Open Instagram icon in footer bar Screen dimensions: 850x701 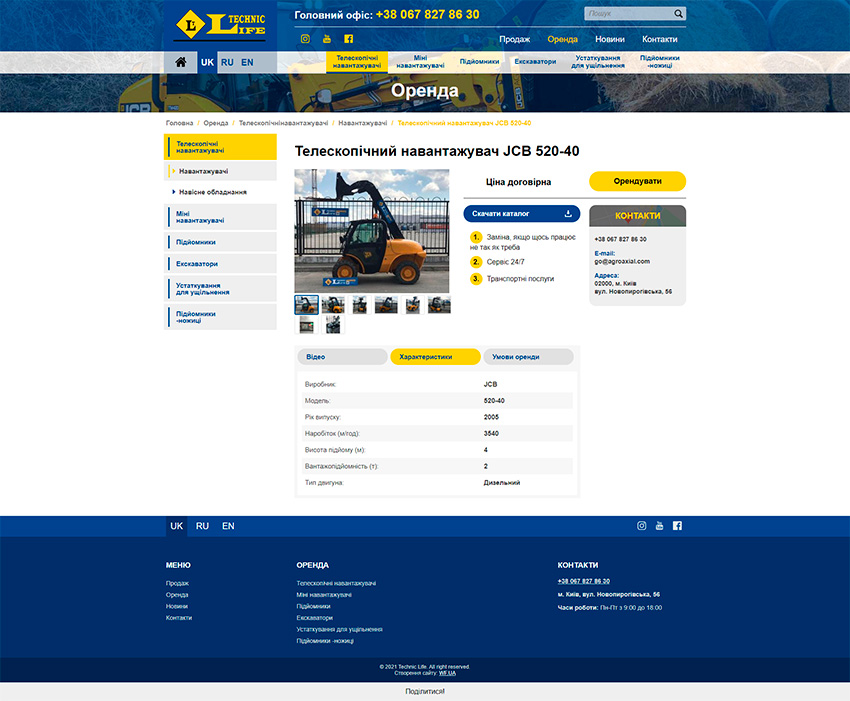[x=641, y=526]
